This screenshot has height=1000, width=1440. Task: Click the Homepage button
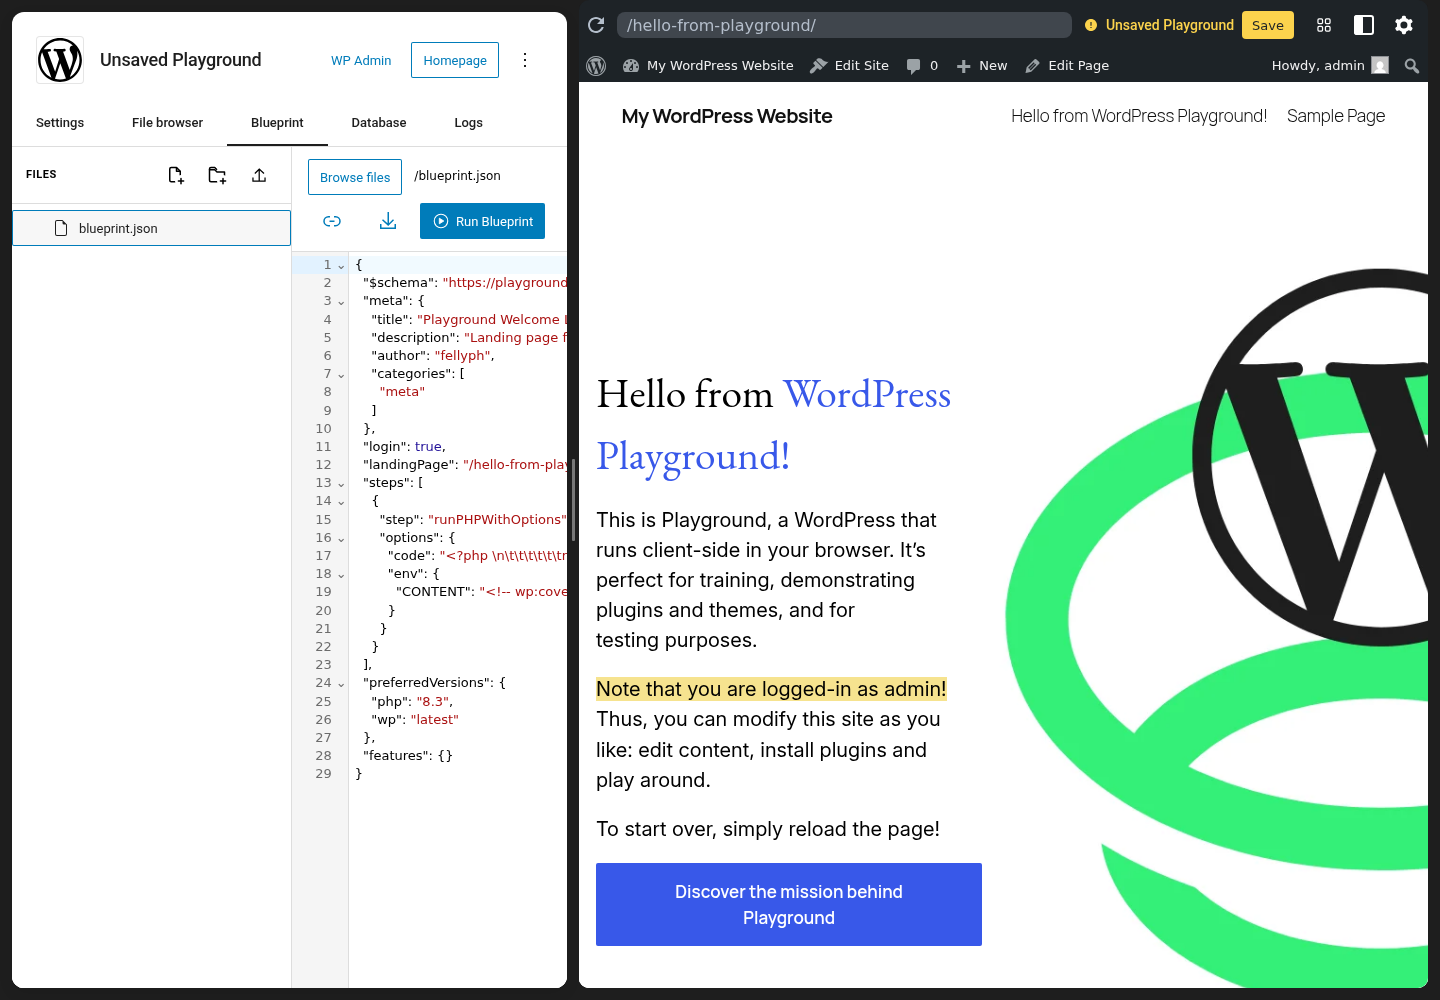455,60
